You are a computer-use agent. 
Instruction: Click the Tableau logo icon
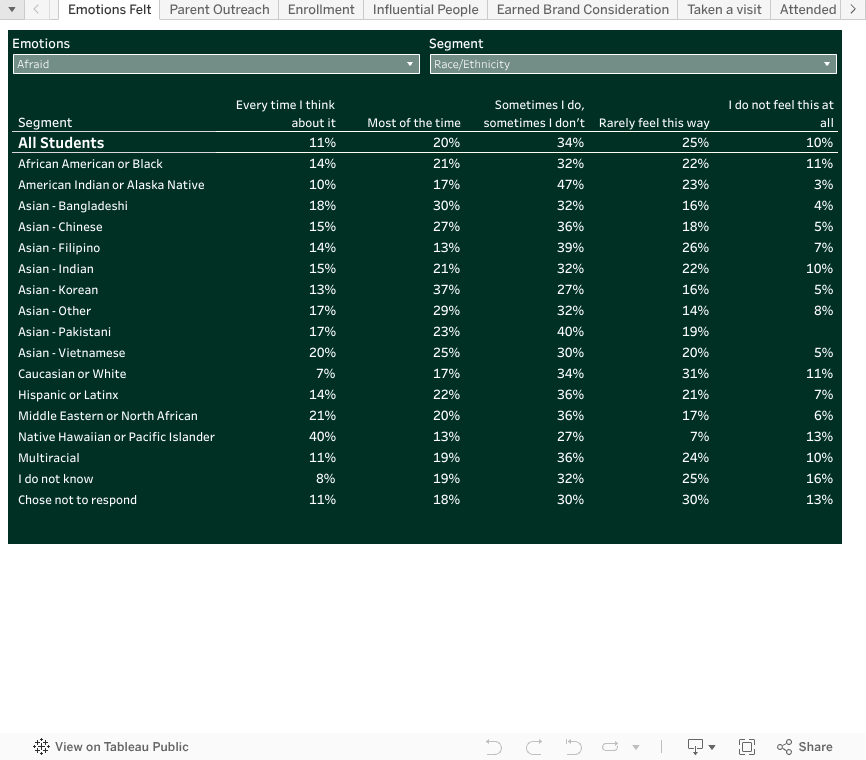(x=41, y=747)
